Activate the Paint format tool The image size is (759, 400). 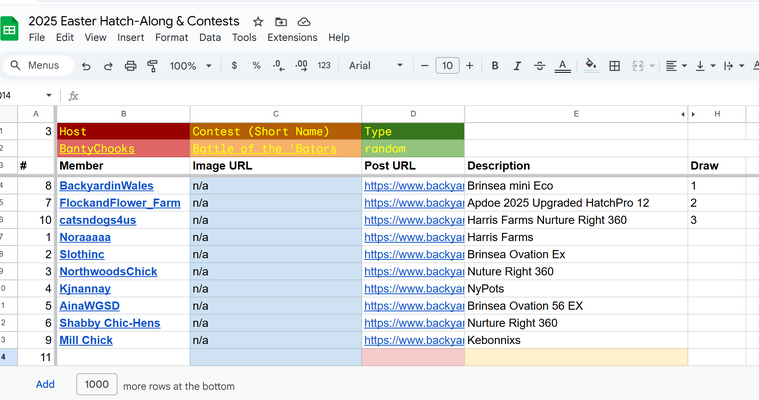tap(152, 66)
